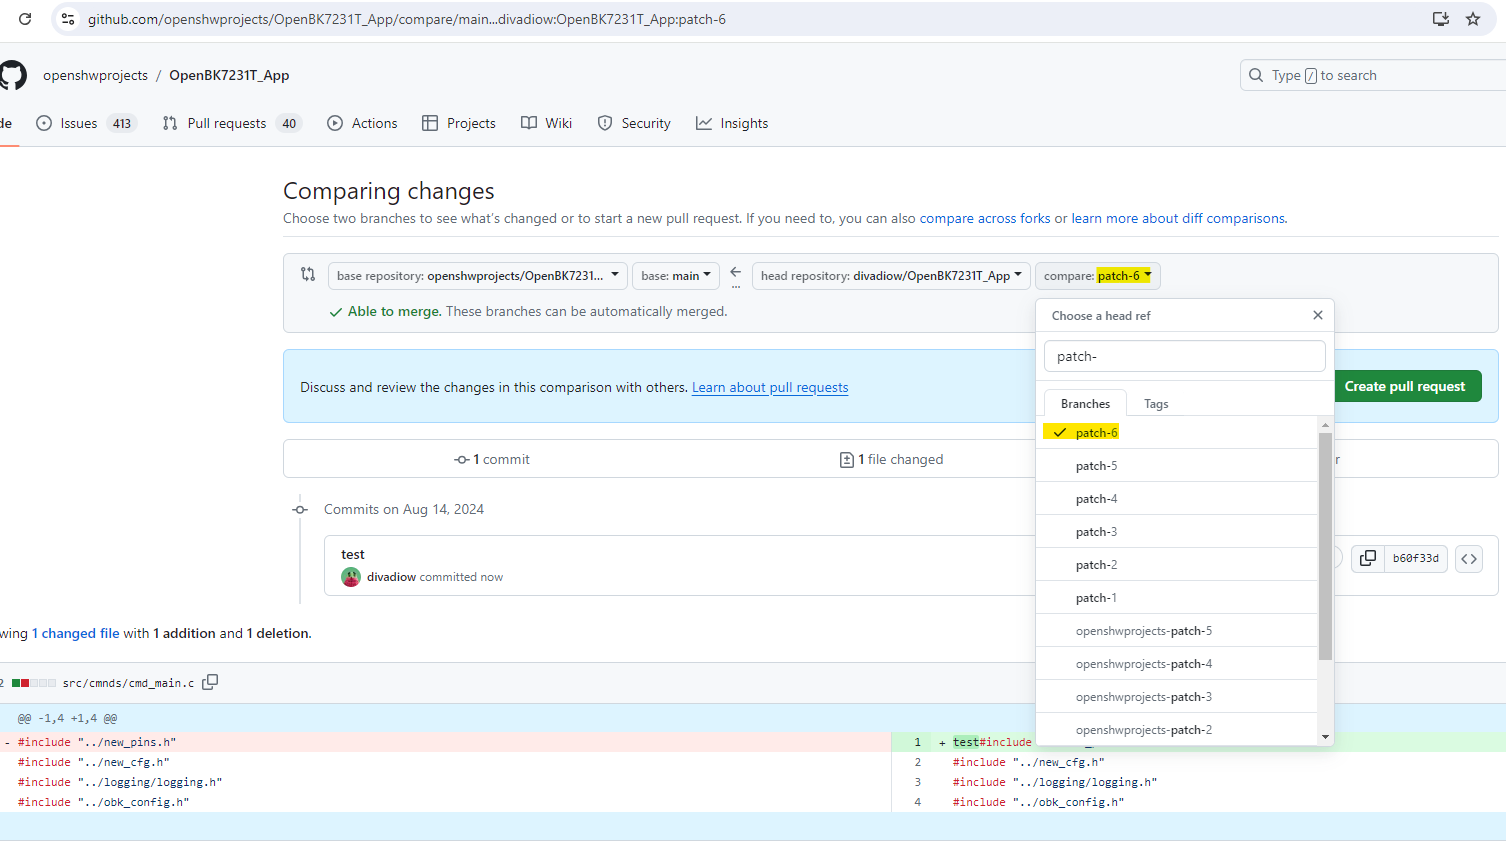
Task: Select branch patch-4
Action: (1177, 499)
